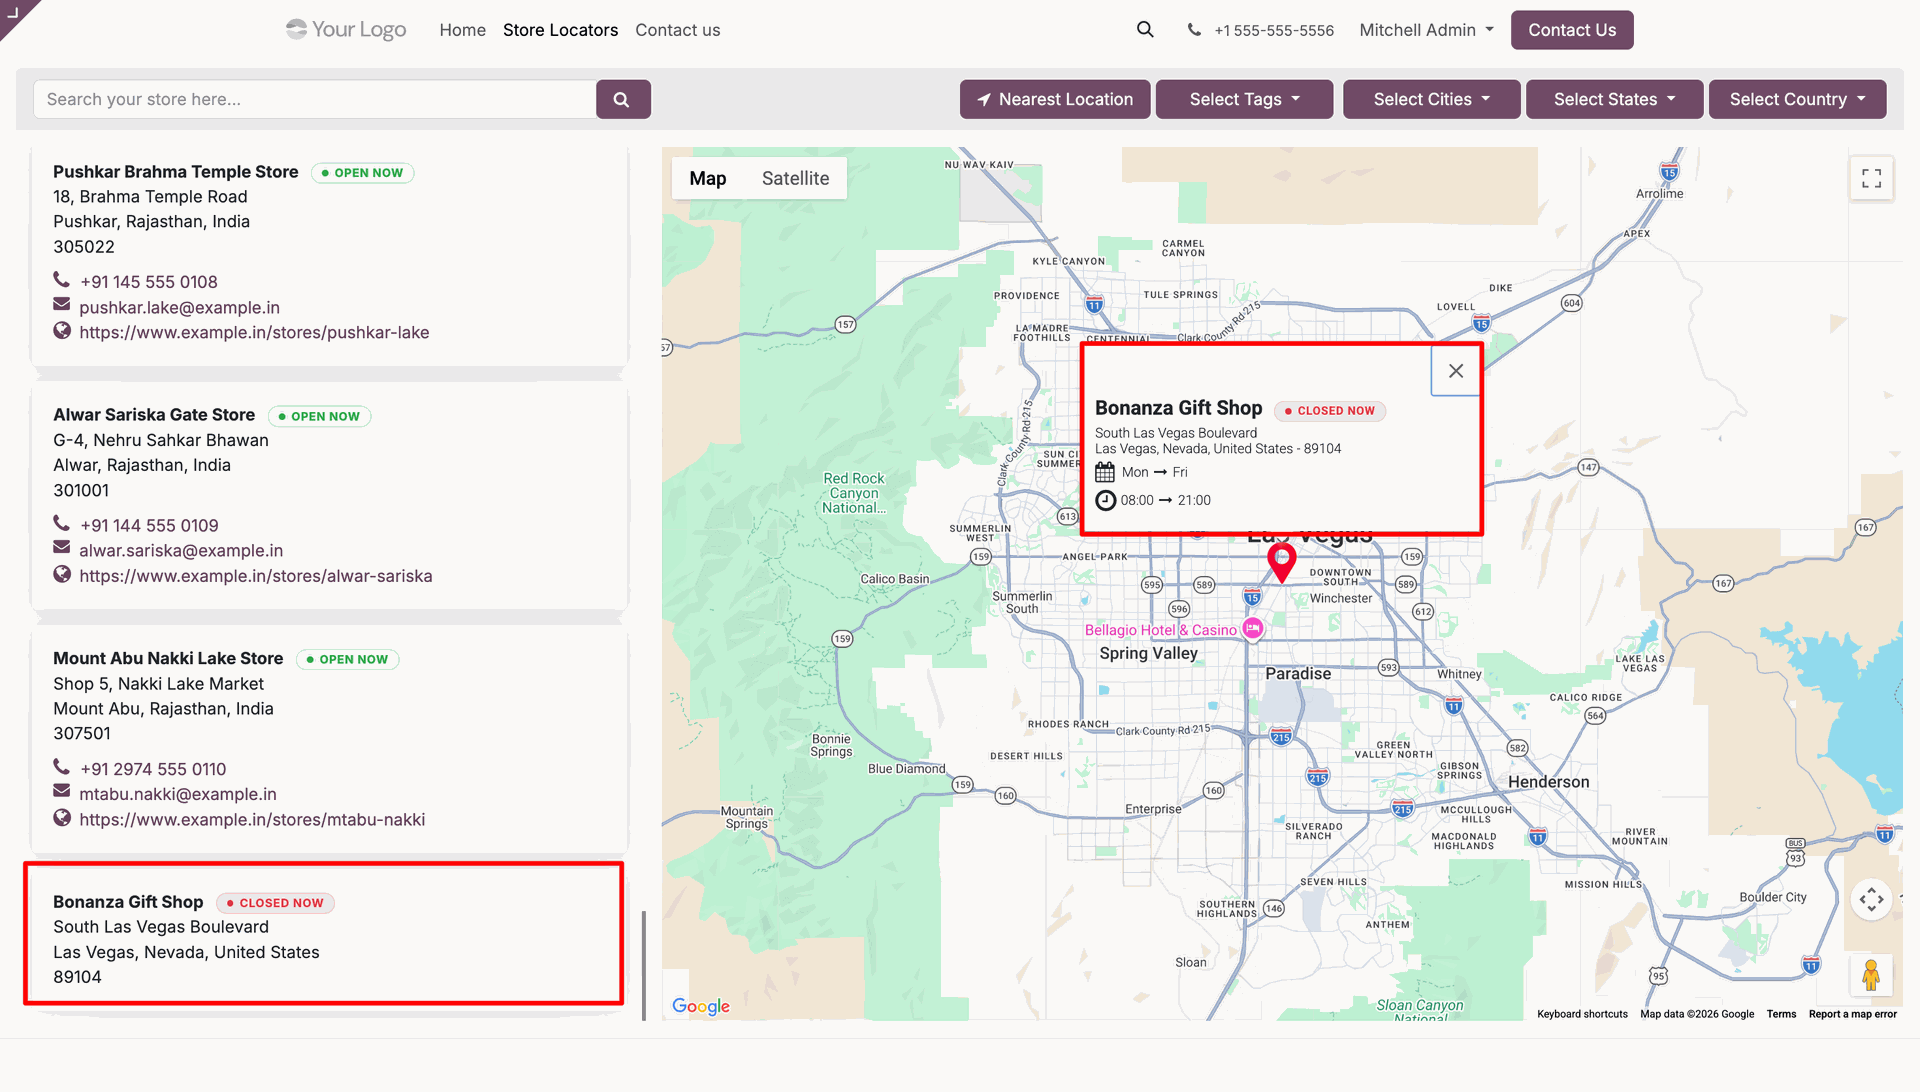Open the pushkar.lake@example.in email link
The width and height of the screenshot is (1920, 1092).
(x=179, y=307)
